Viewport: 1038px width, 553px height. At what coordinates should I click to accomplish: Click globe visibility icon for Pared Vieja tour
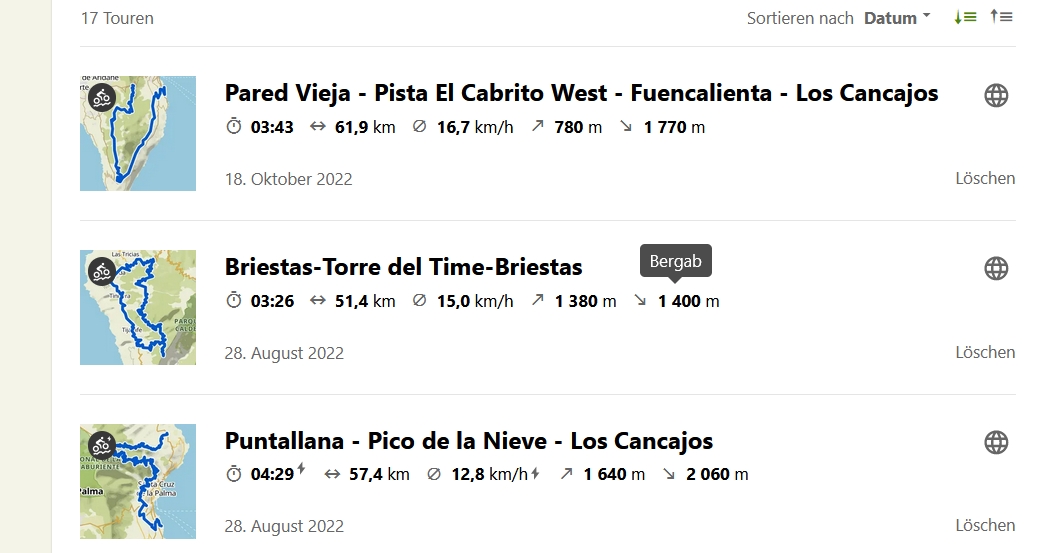[x=996, y=95]
